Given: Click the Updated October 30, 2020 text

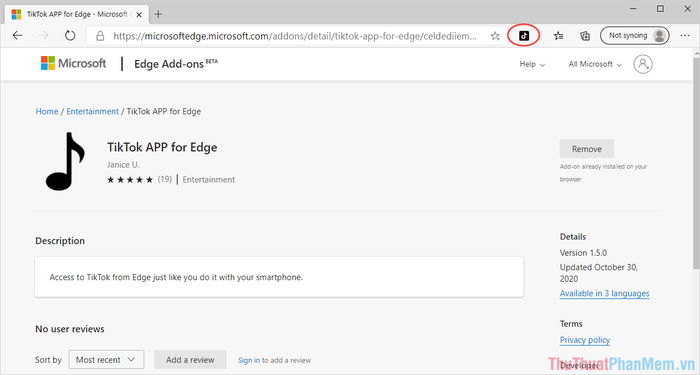Looking at the screenshot, I should coord(599,273).
